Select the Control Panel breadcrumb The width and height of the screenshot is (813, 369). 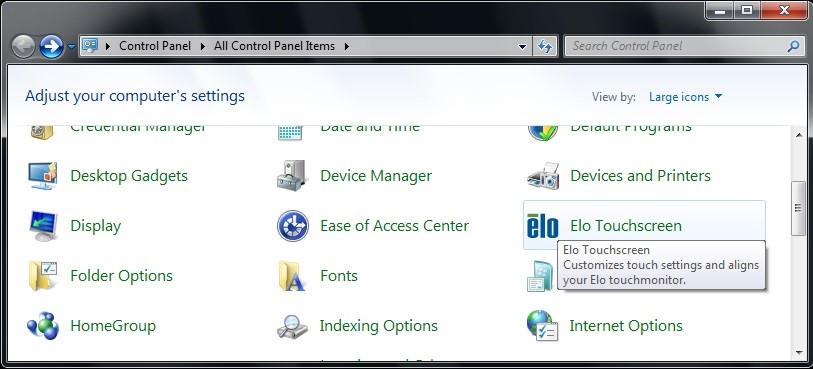pyautogui.click(x=155, y=46)
